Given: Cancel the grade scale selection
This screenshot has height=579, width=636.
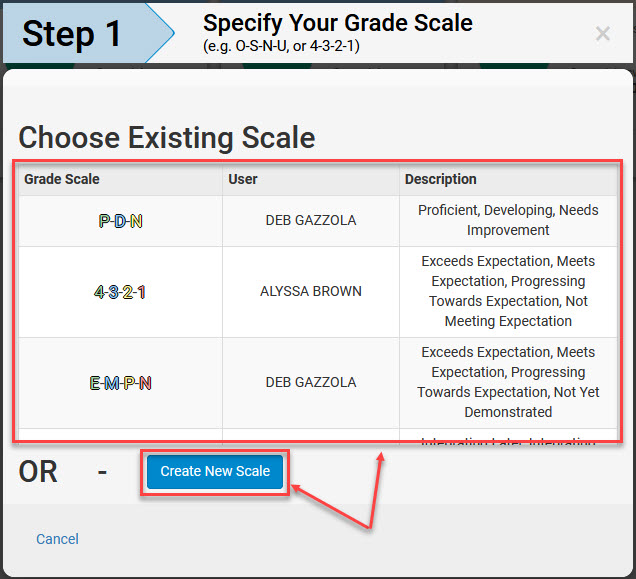Looking at the screenshot, I should coord(58,539).
